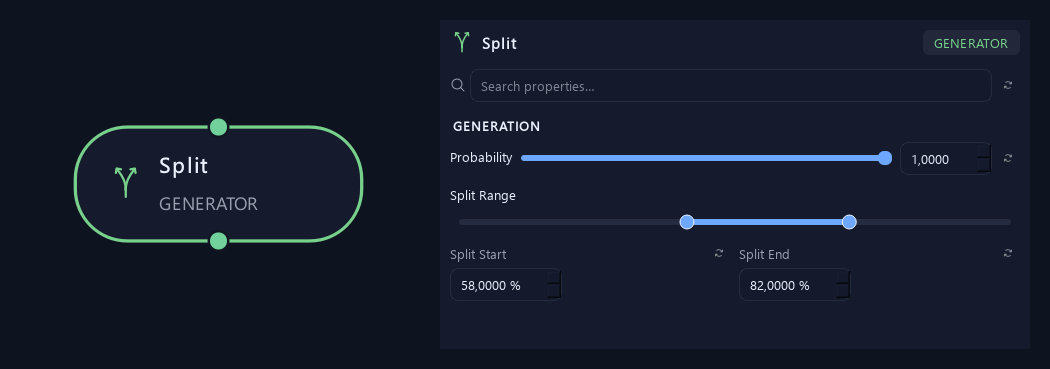Click the Probability label
Viewport: 1050px width, 369px height.
pos(481,158)
